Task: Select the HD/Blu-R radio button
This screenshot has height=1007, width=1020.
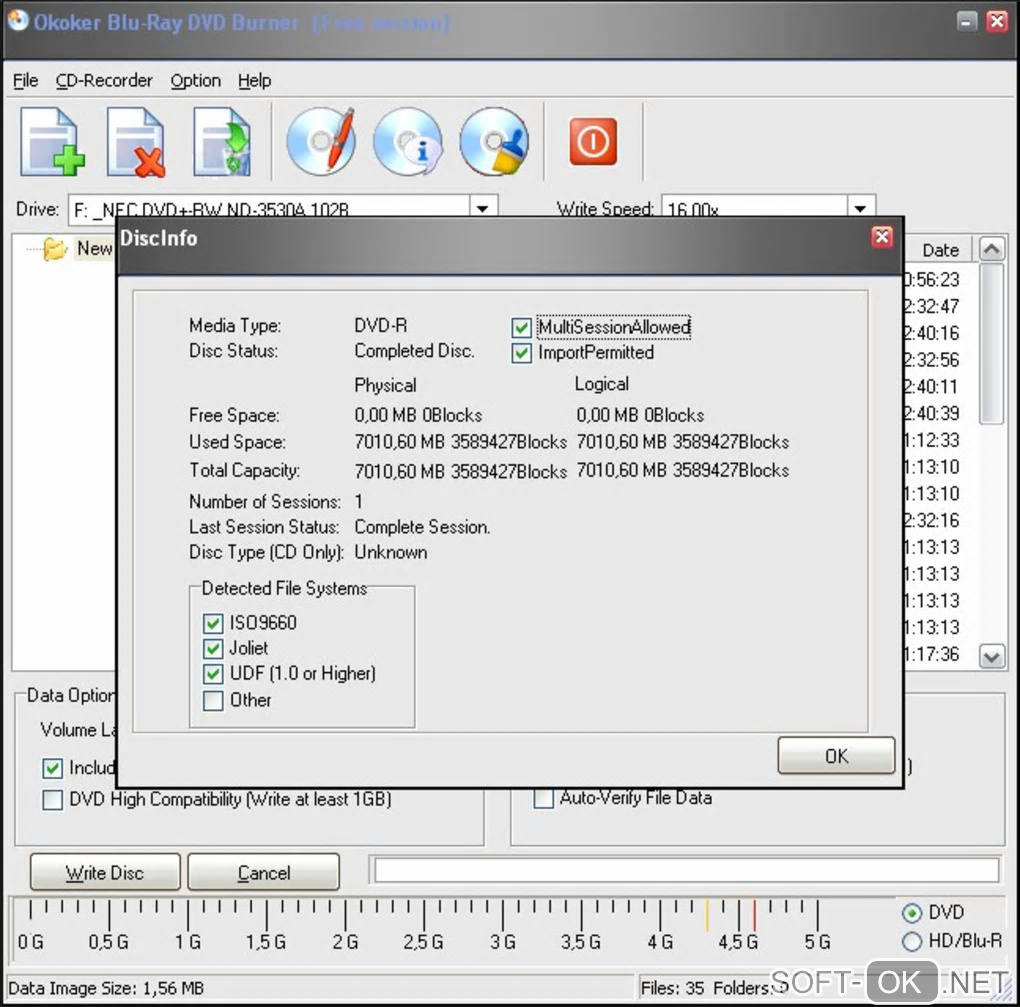Action: pos(911,941)
